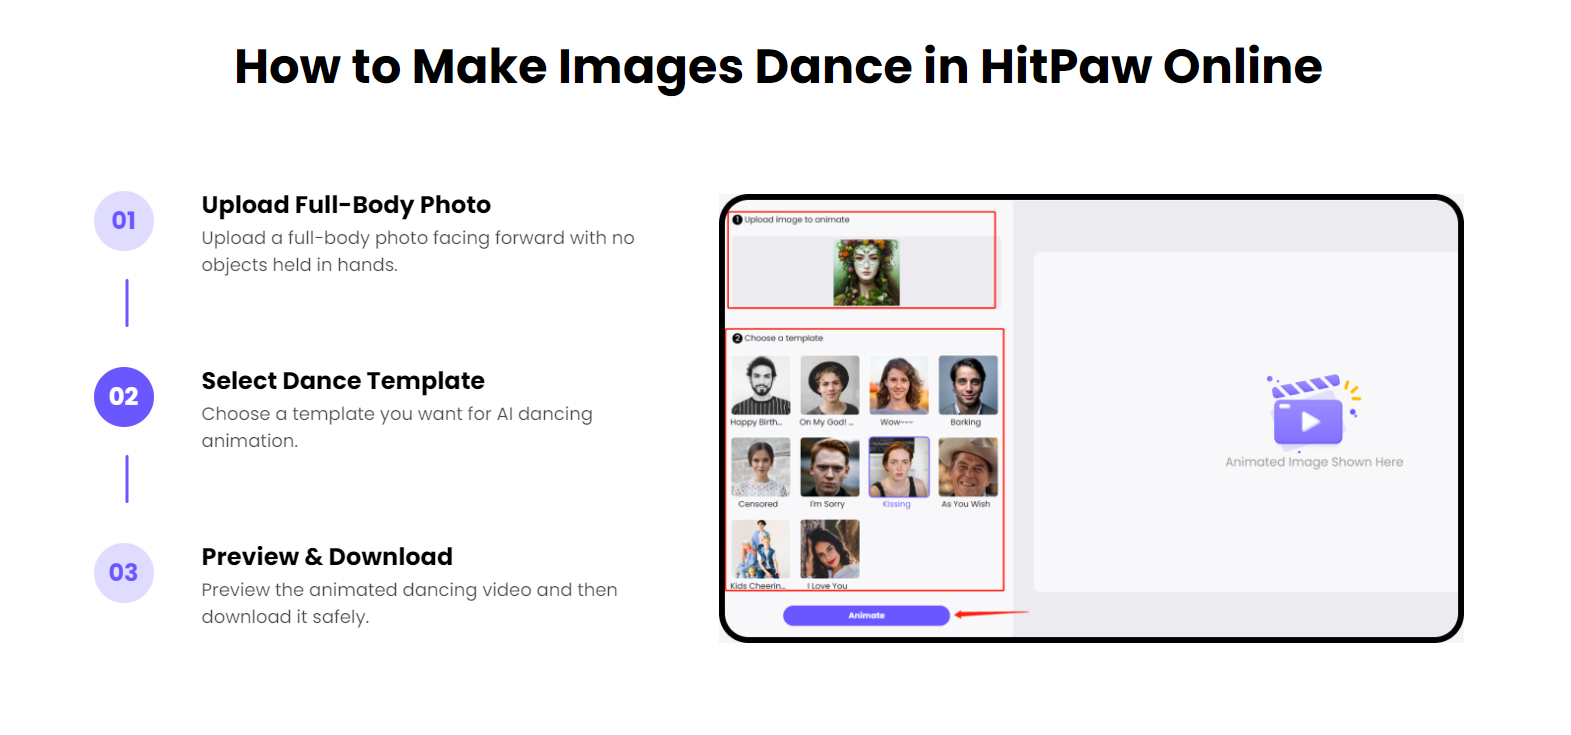Choose the Barking template thumbnail
This screenshot has width=1571, height=735.
click(968, 385)
